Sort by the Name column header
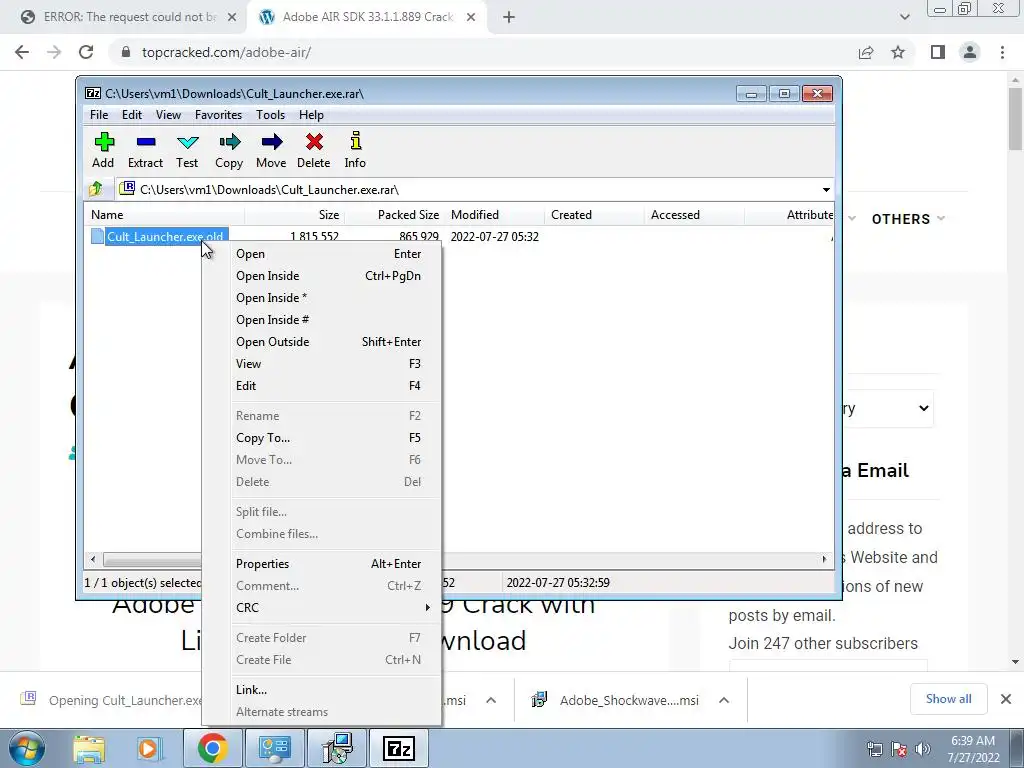Viewport: 1024px width, 768px height. point(164,215)
